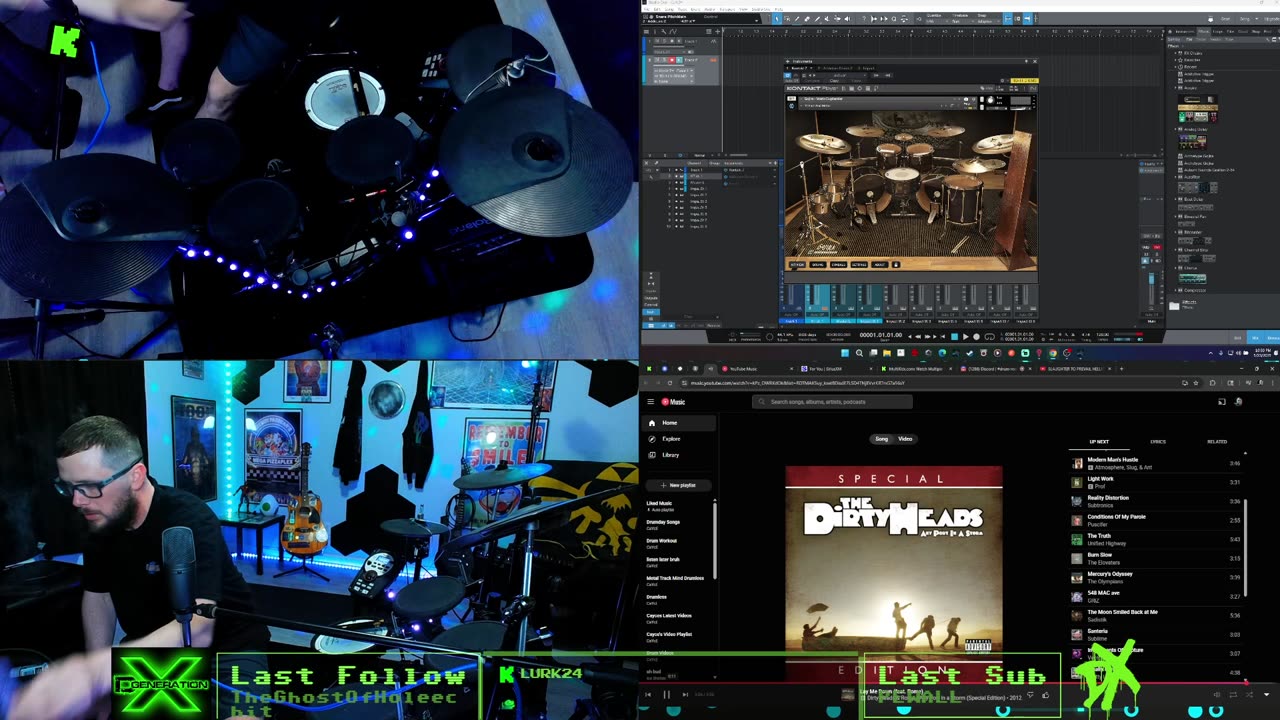The height and width of the screenshot is (720, 1280).
Task: Toggle Loop in the Studio One transport
Action: [990, 337]
